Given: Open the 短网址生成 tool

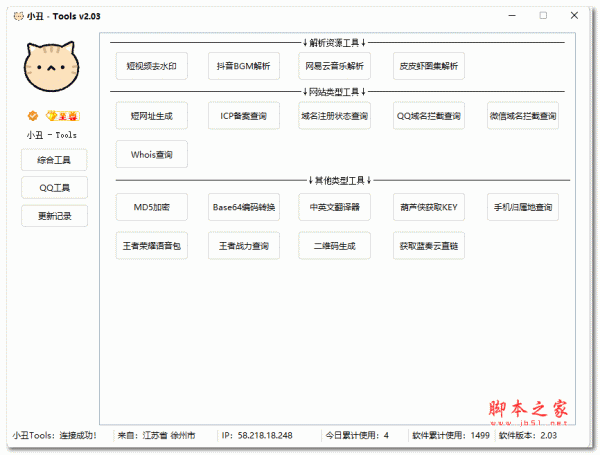Looking at the screenshot, I should [x=152, y=116].
